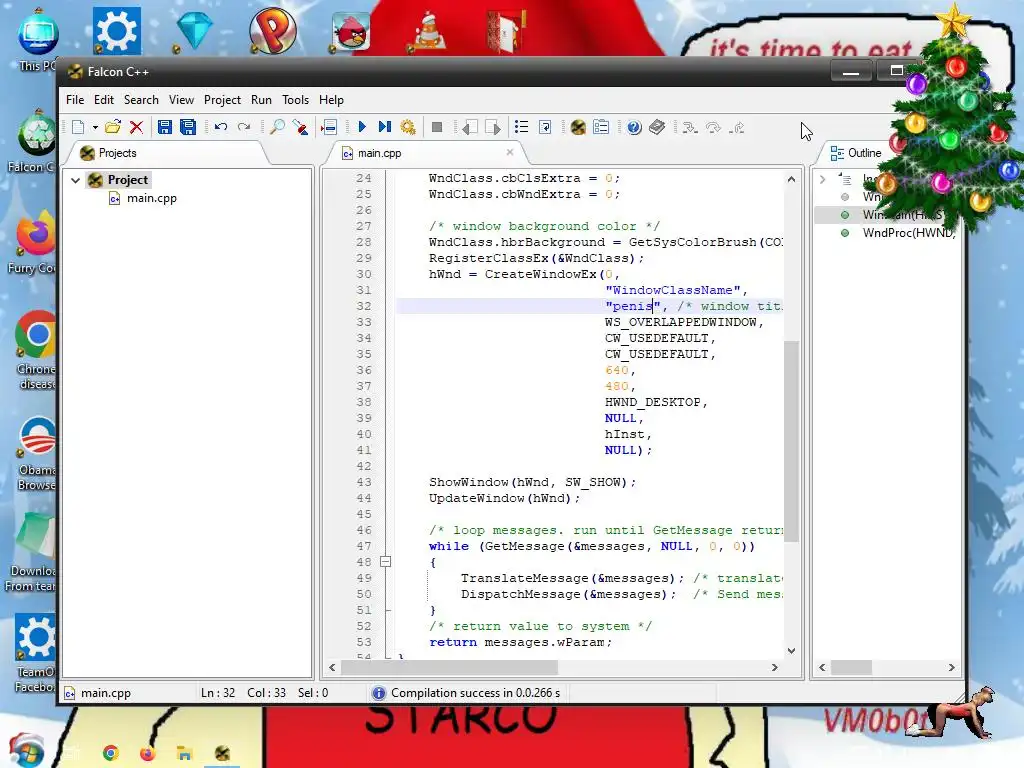This screenshot has width=1024, height=768.
Task: Click the Step Out debug icon
Action: click(737, 127)
